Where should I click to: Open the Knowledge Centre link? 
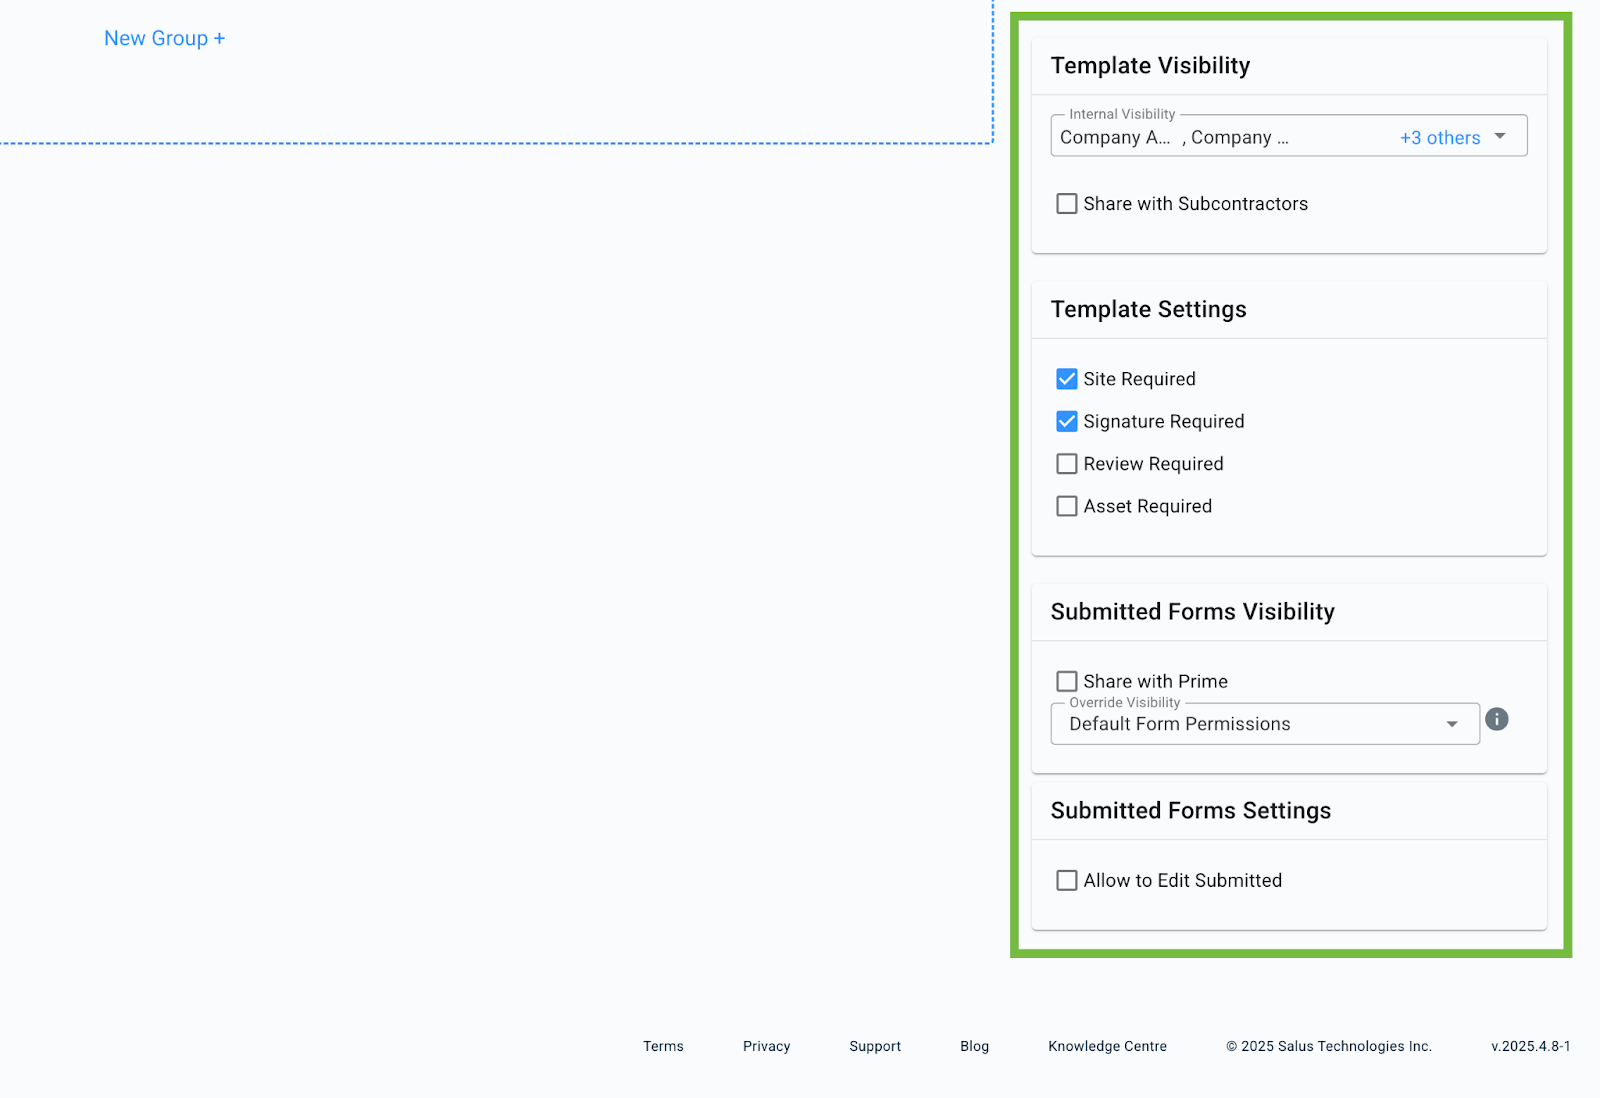1107,1046
